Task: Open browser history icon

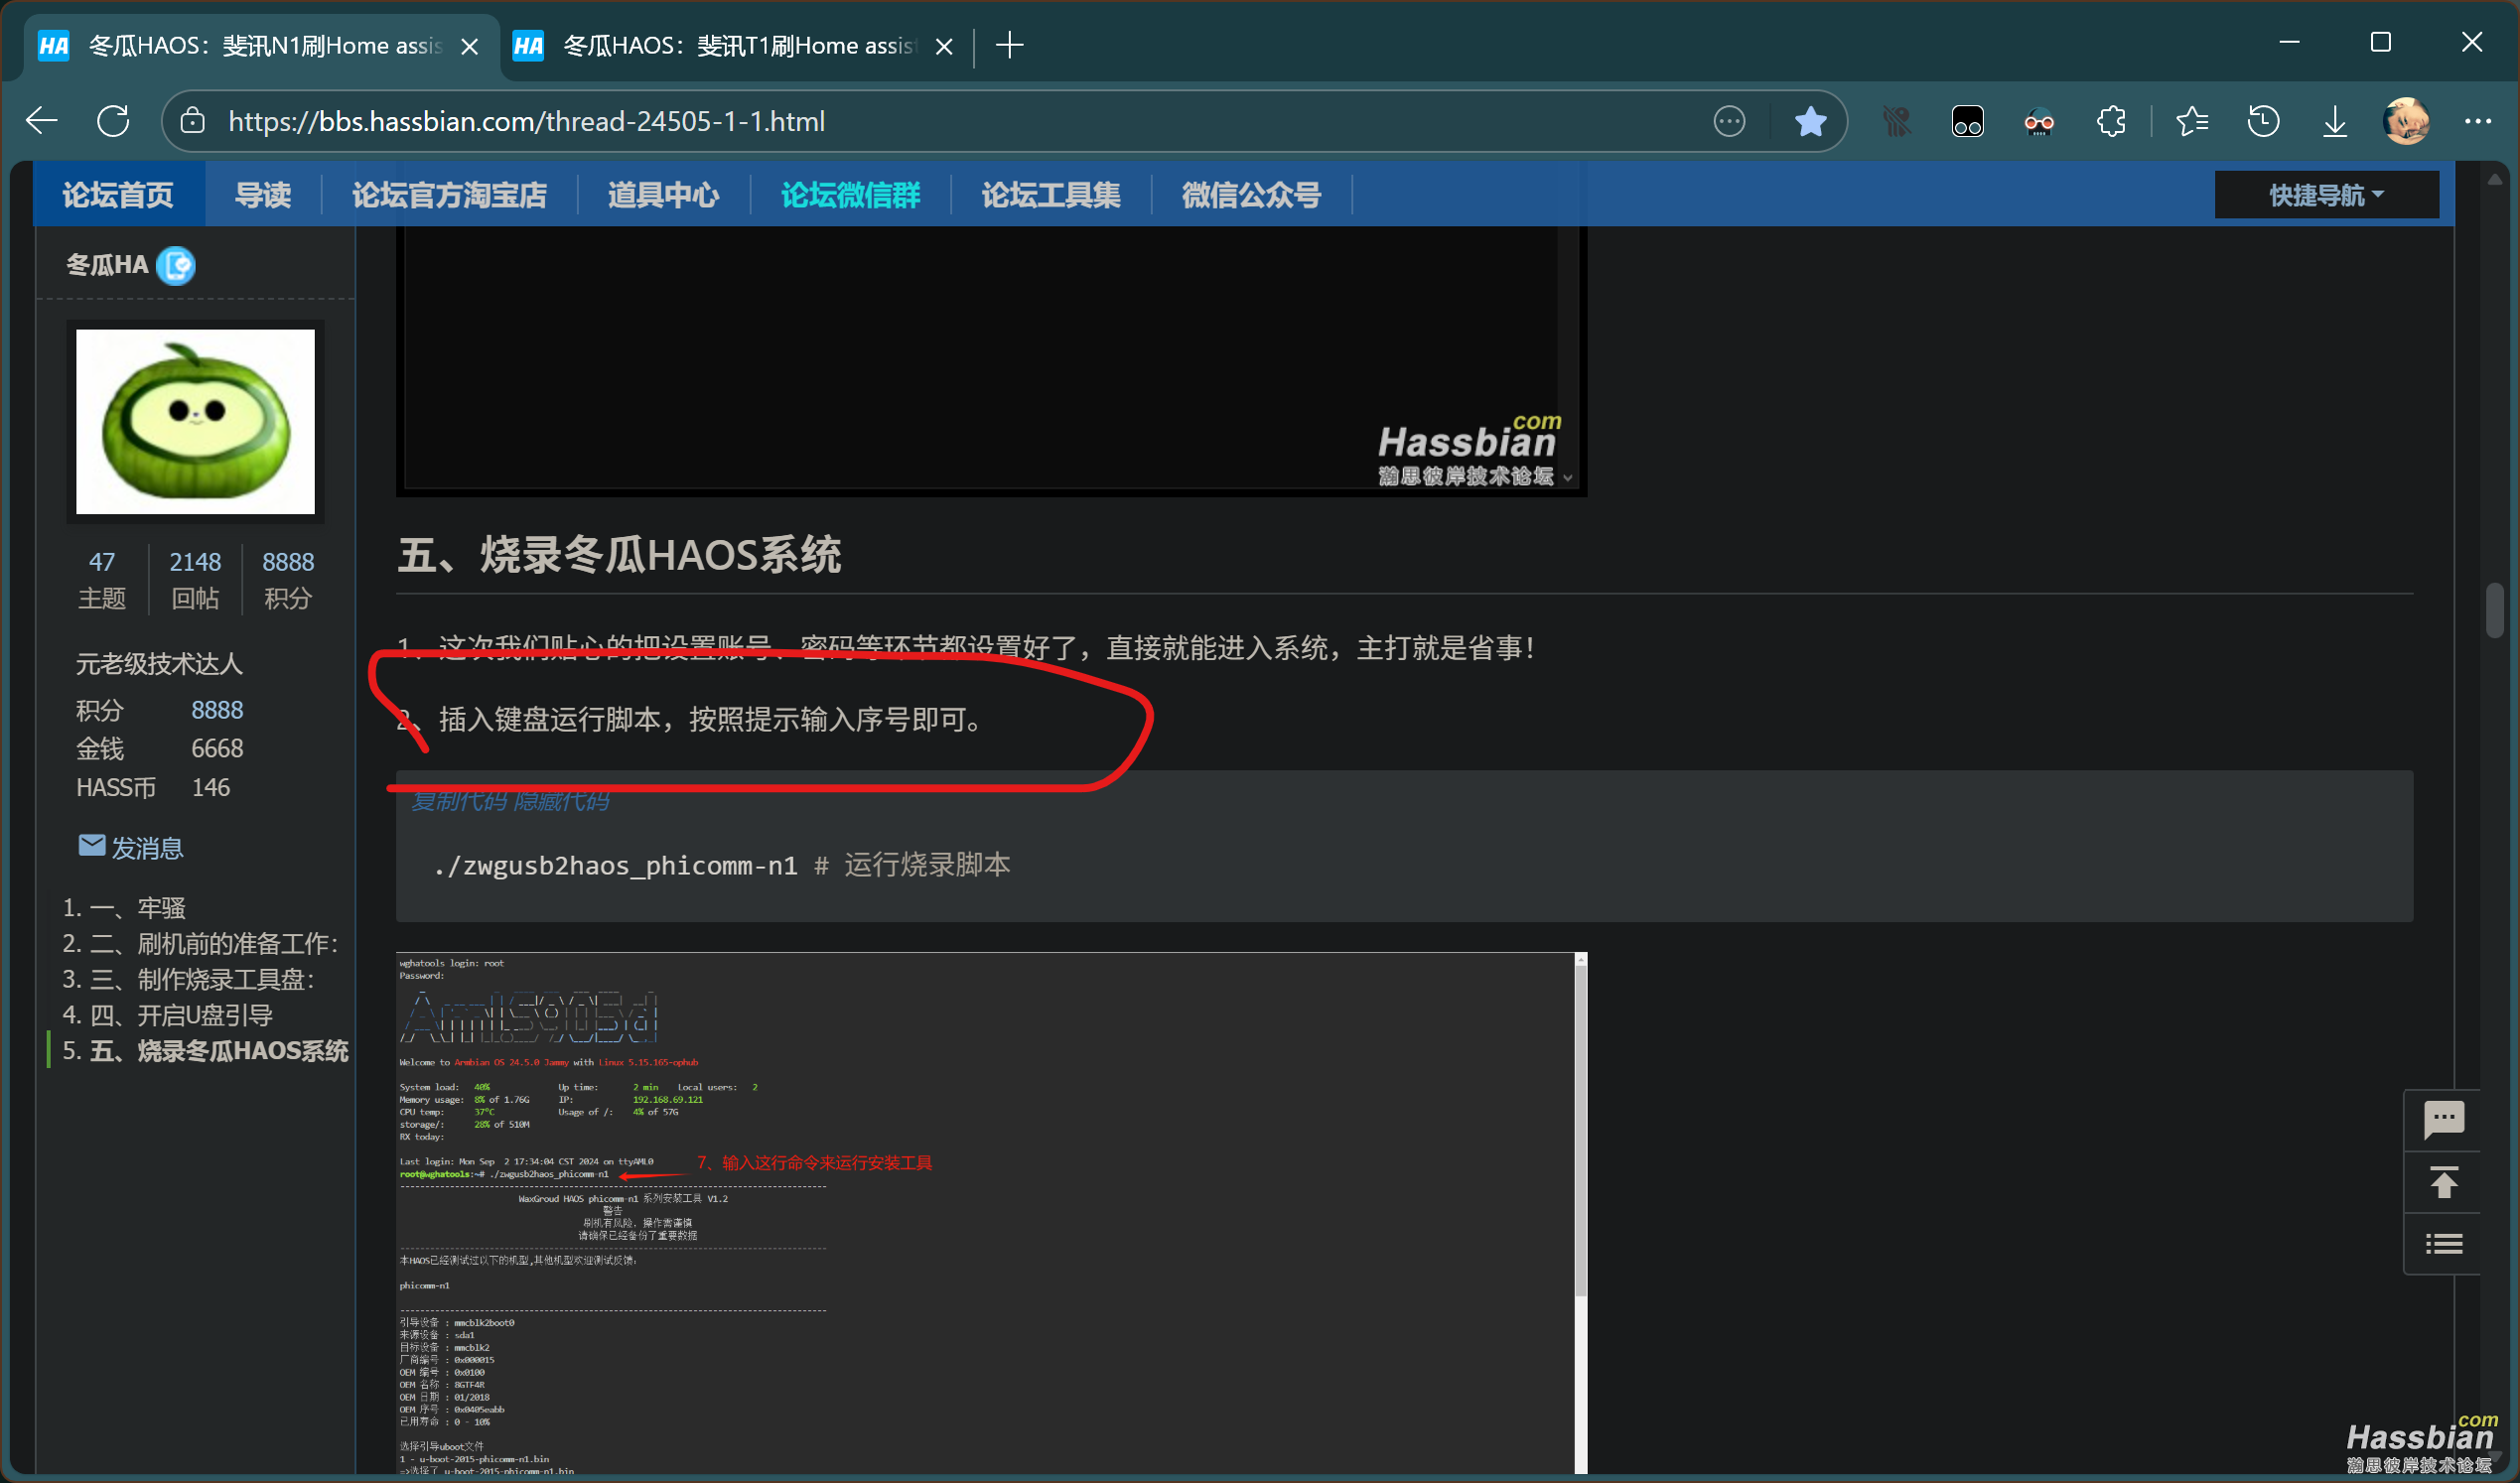Action: click(x=2263, y=121)
